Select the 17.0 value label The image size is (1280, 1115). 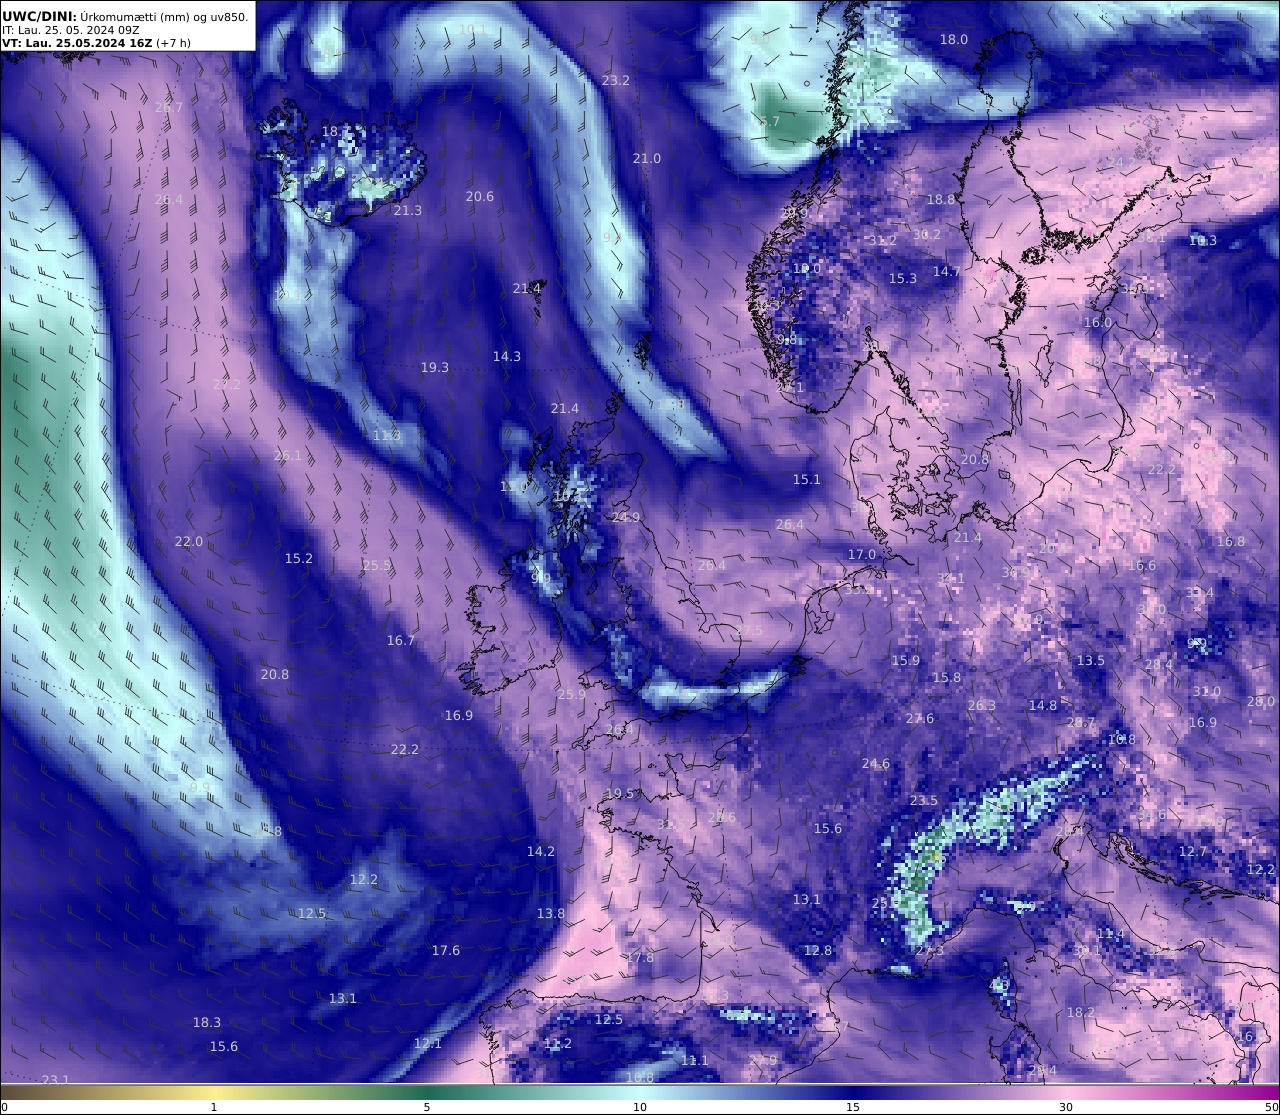[862, 554]
